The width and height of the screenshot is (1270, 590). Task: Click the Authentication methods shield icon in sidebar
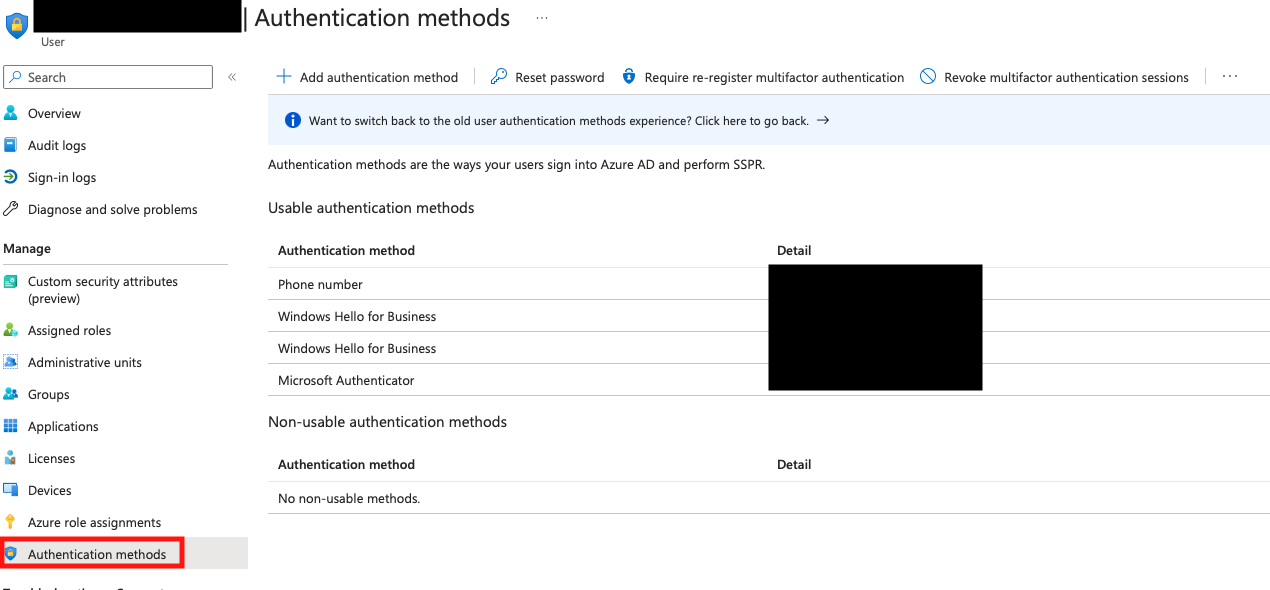[x=11, y=554]
